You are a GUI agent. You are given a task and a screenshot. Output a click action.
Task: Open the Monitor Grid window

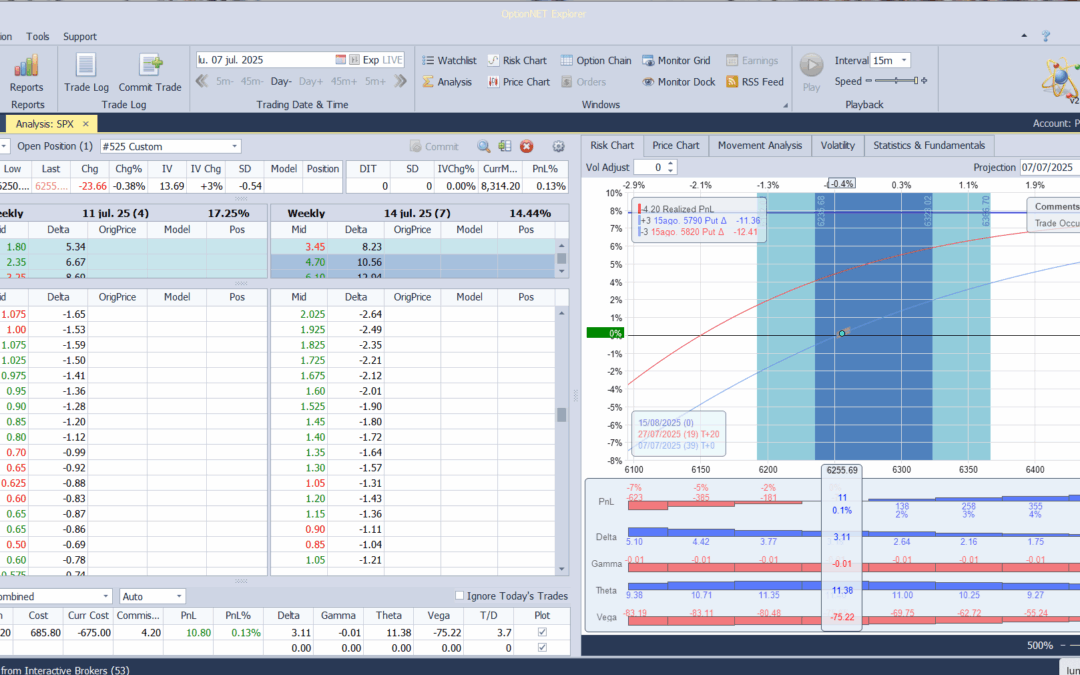point(676,61)
